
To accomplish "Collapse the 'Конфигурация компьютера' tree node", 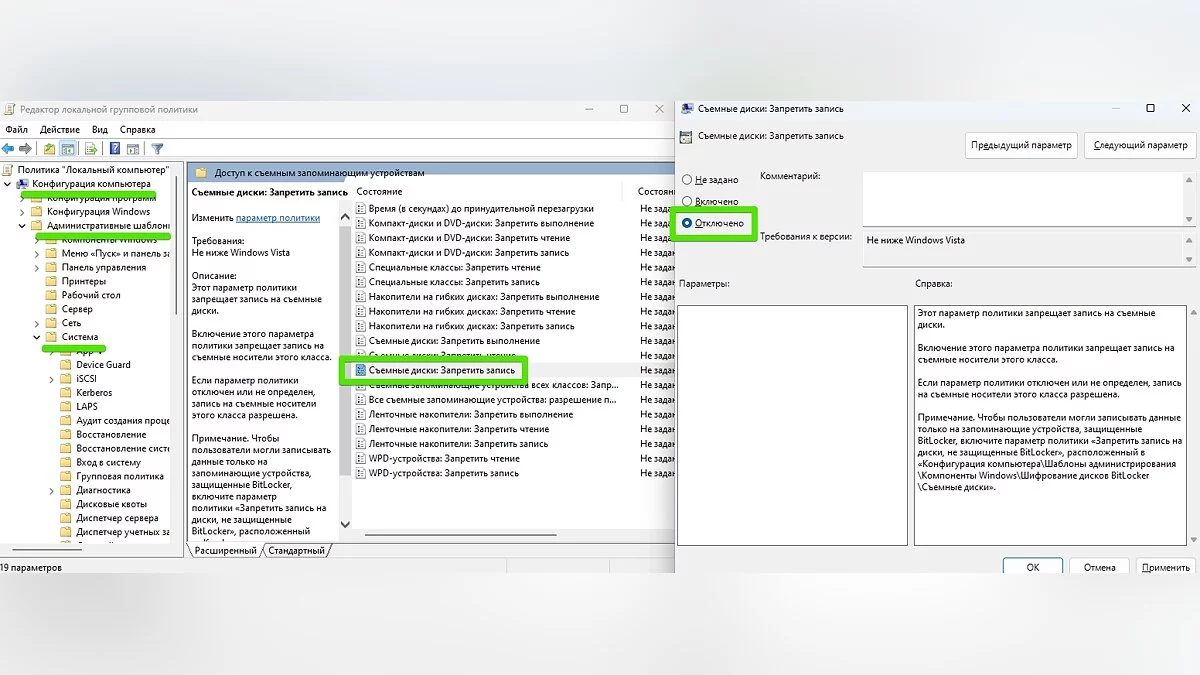I will tap(8, 184).
